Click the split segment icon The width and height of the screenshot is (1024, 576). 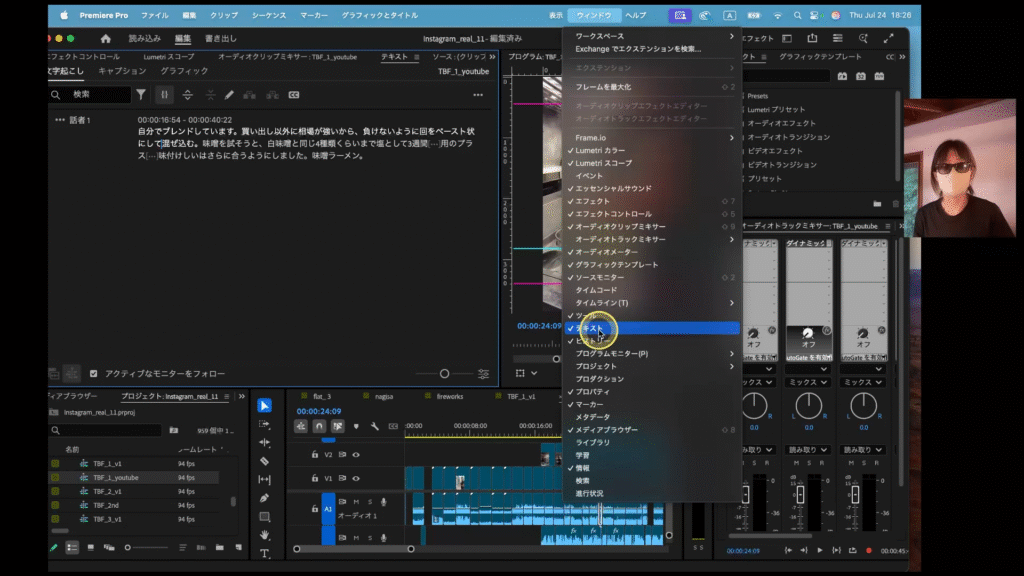187,95
